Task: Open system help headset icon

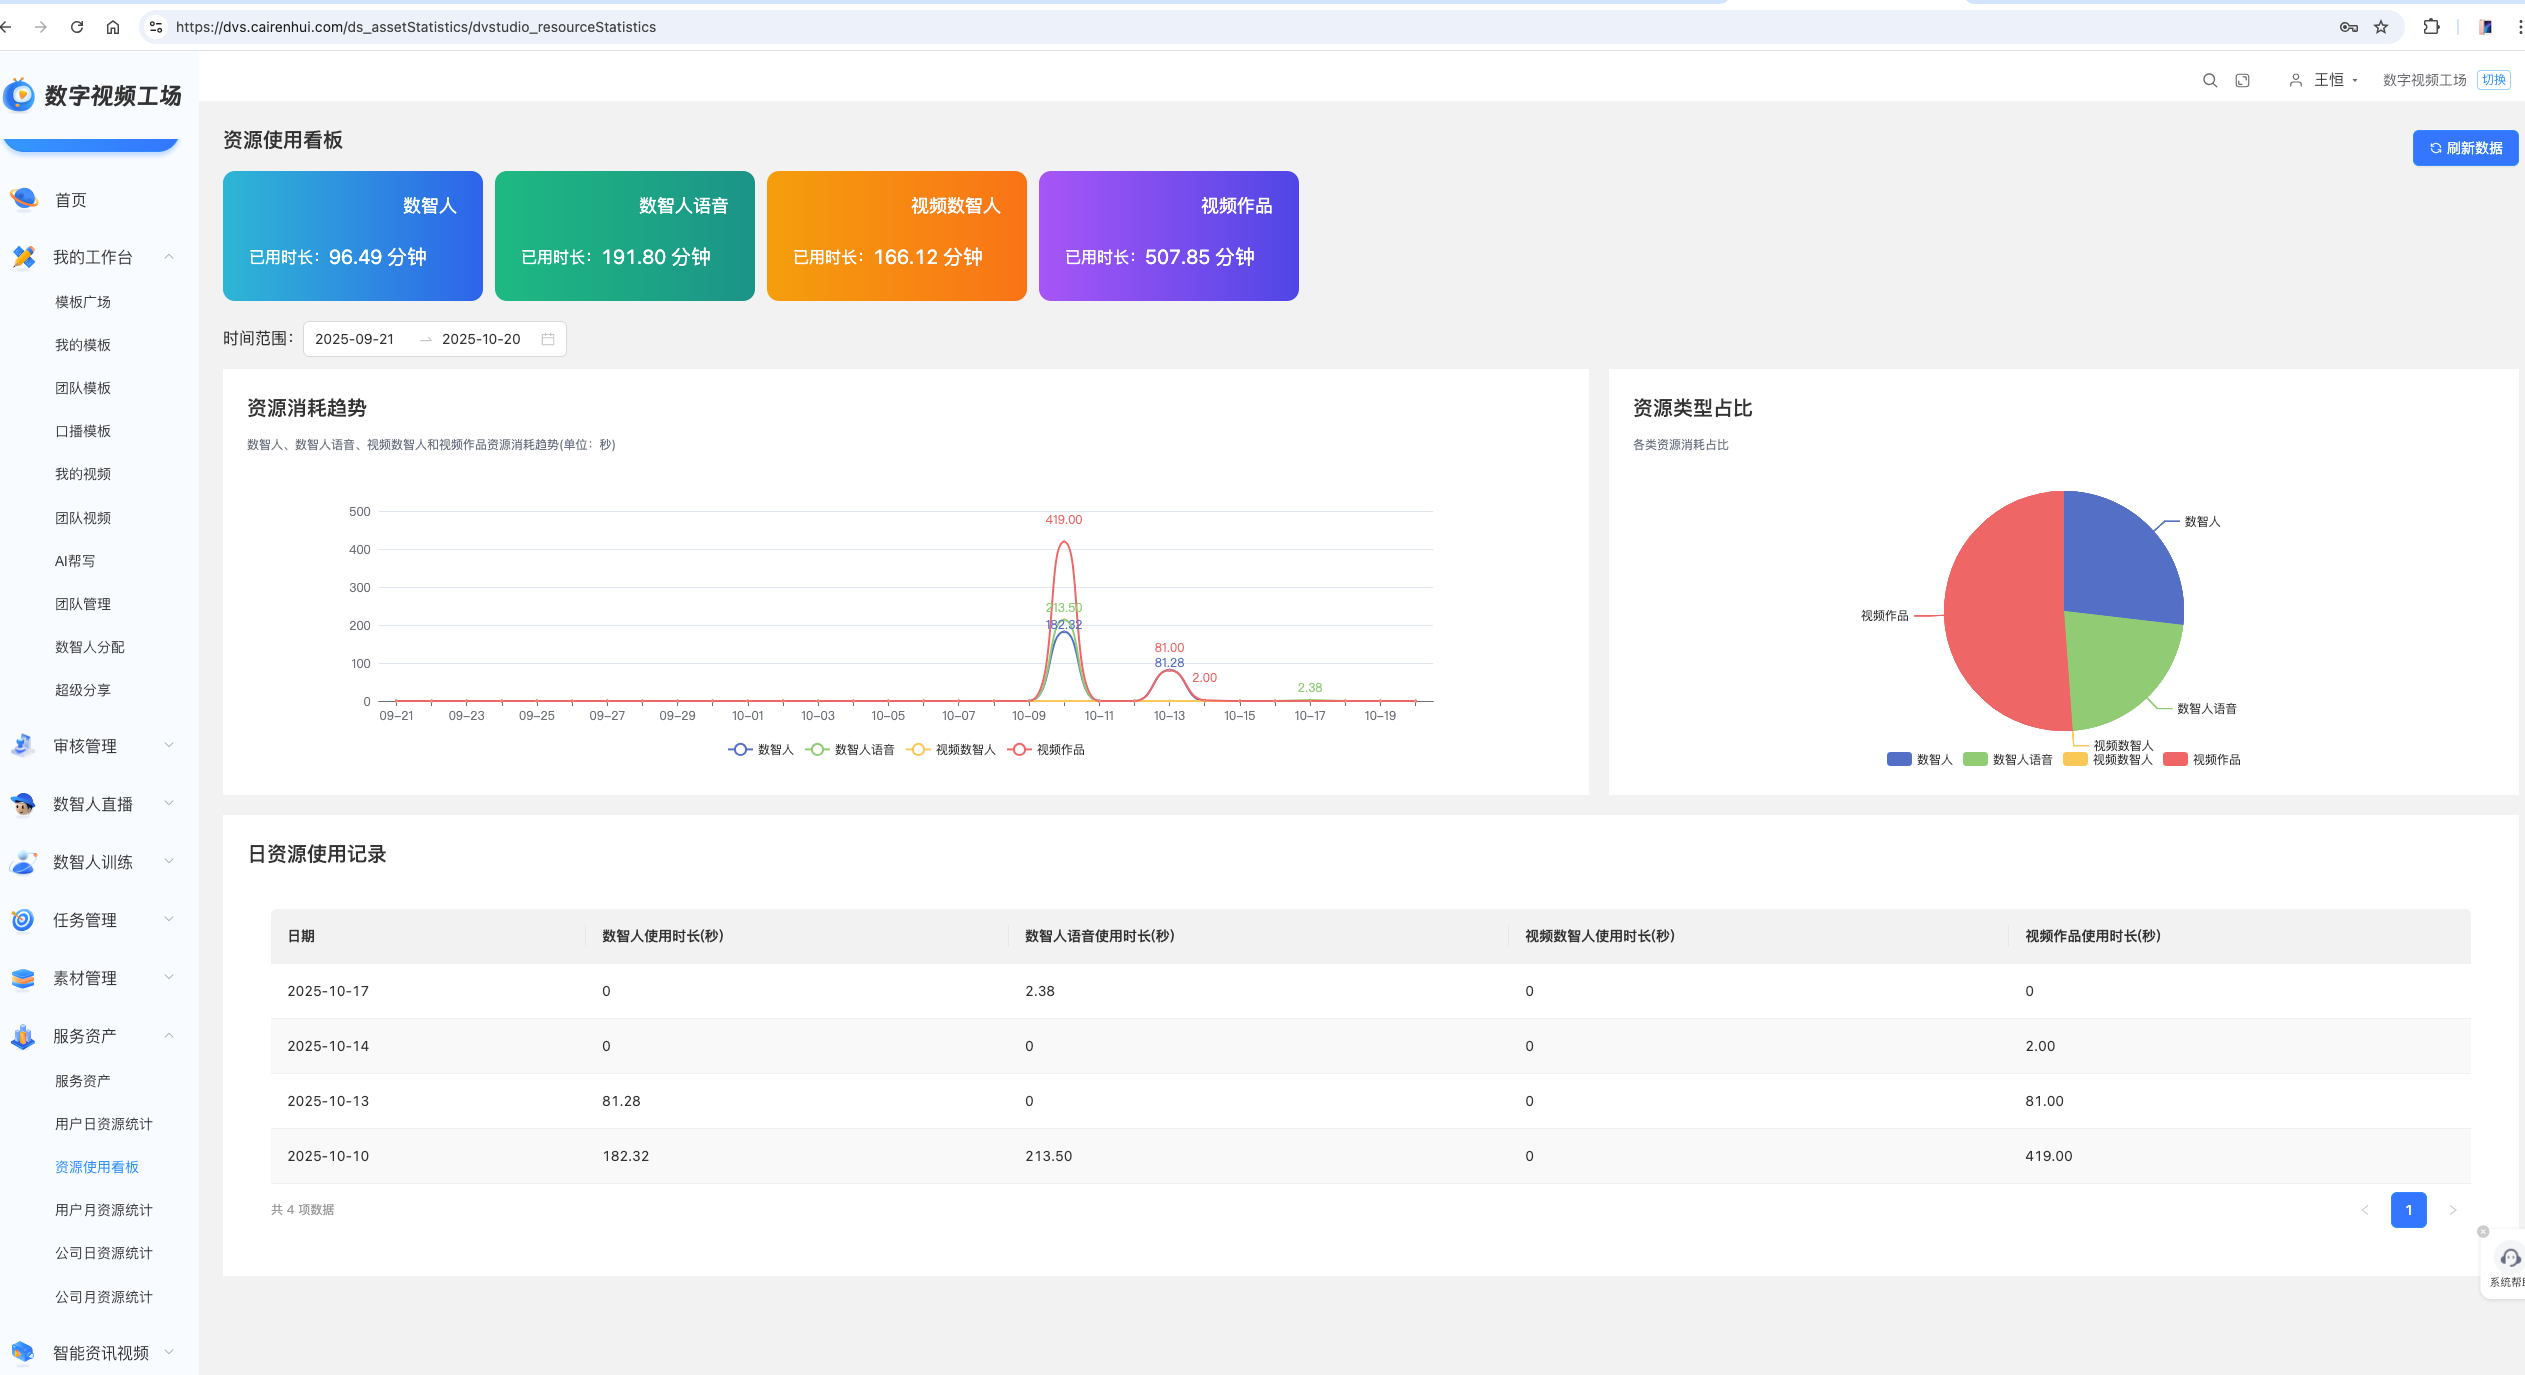Action: tap(2509, 1258)
